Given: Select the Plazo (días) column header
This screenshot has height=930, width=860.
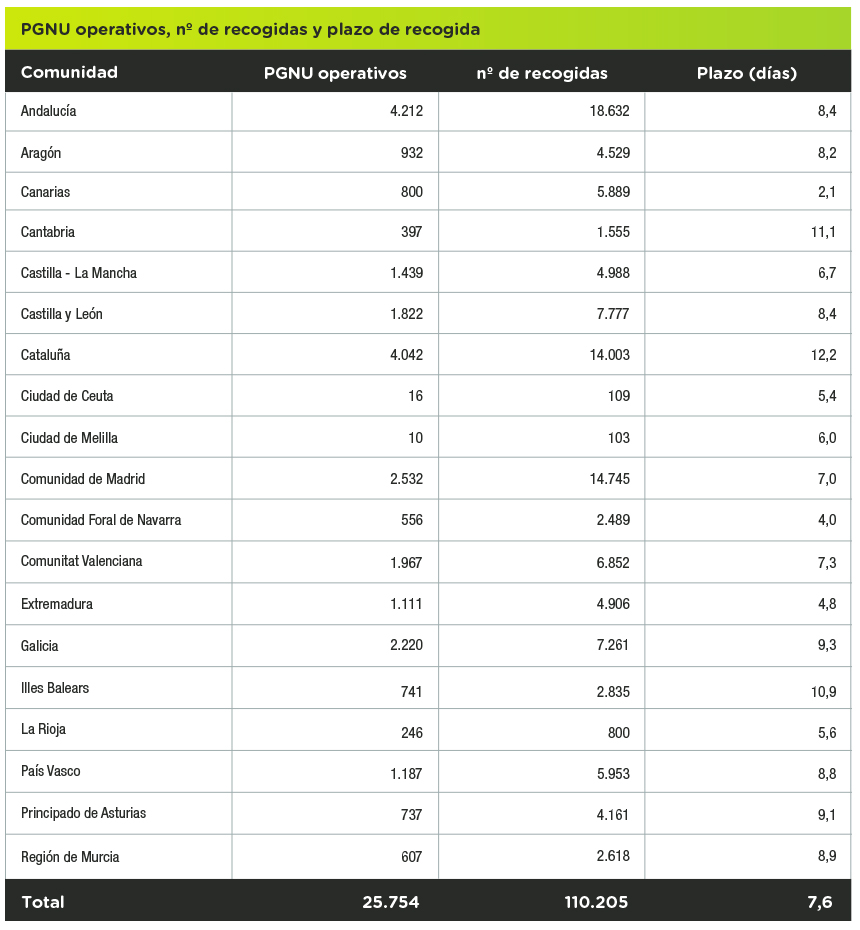Looking at the screenshot, I should (x=747, y=74).
